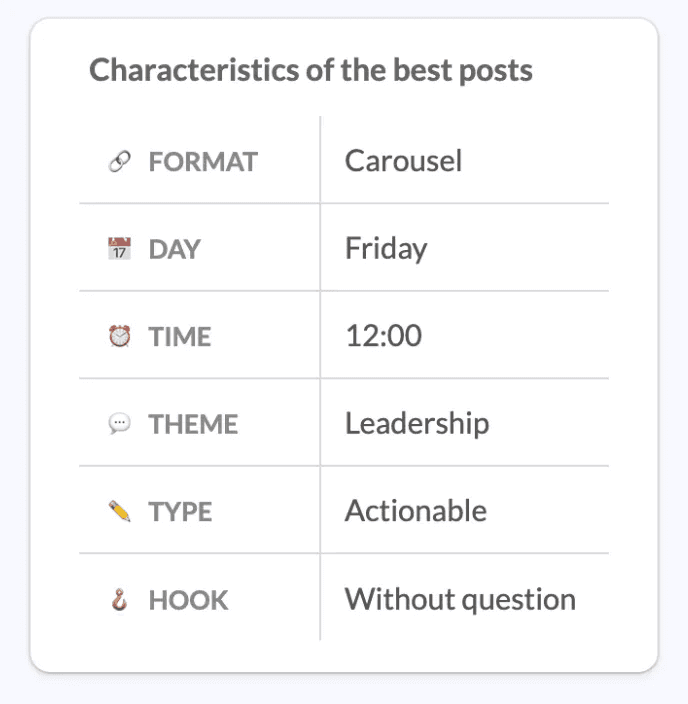Click the chain link icon beside FORMAT
Viewport: 688px width, 704px height.
pyautogui.click(x=119, y=162)
